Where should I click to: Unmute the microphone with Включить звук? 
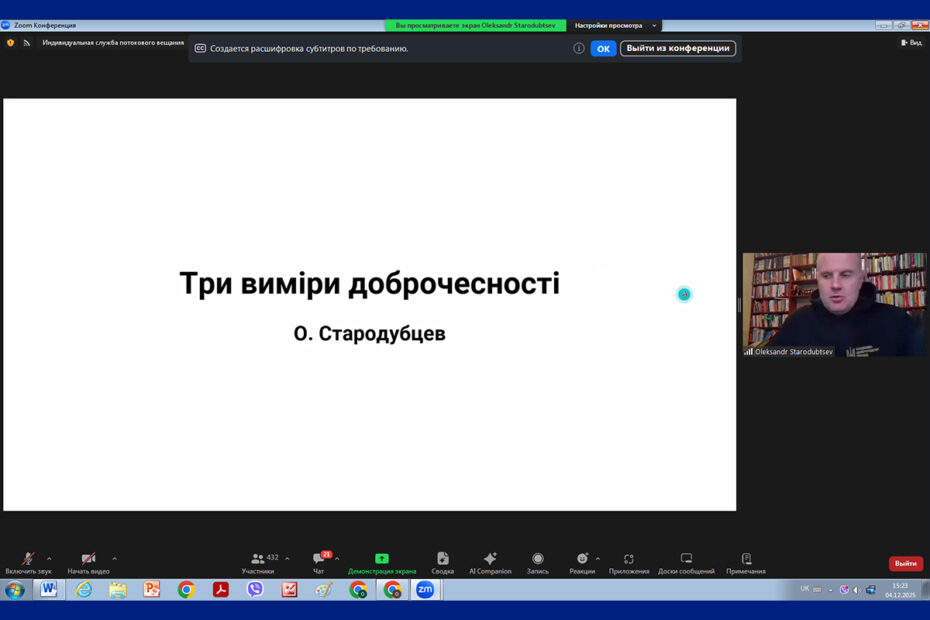[28, 560]
